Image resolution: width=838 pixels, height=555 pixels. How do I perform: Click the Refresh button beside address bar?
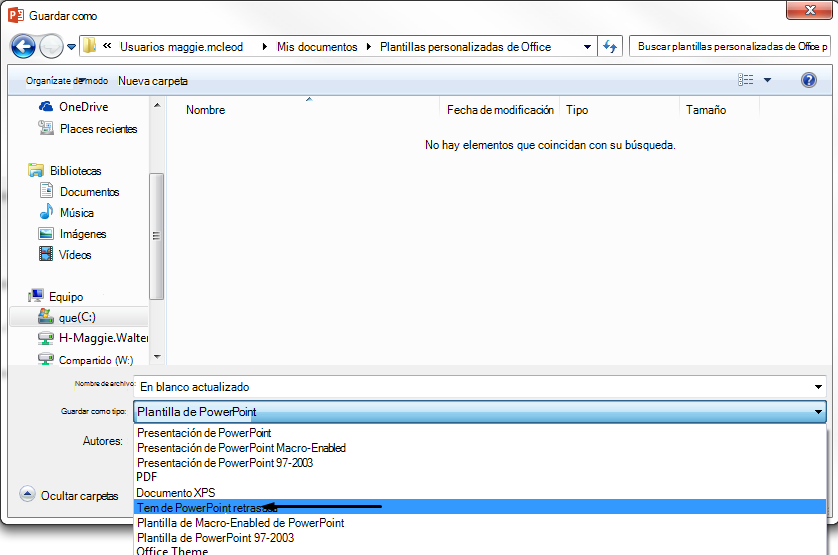tap(610, 47)
